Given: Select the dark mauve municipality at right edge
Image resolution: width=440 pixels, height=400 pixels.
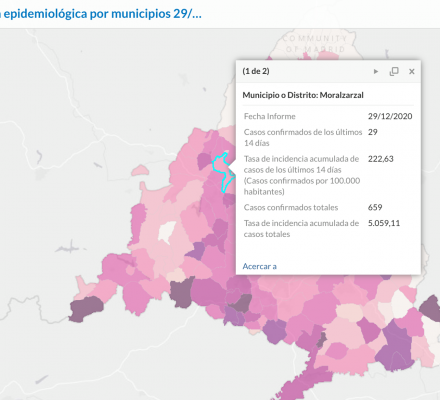Looking at the screenshot, I should (x=431, y=307).
